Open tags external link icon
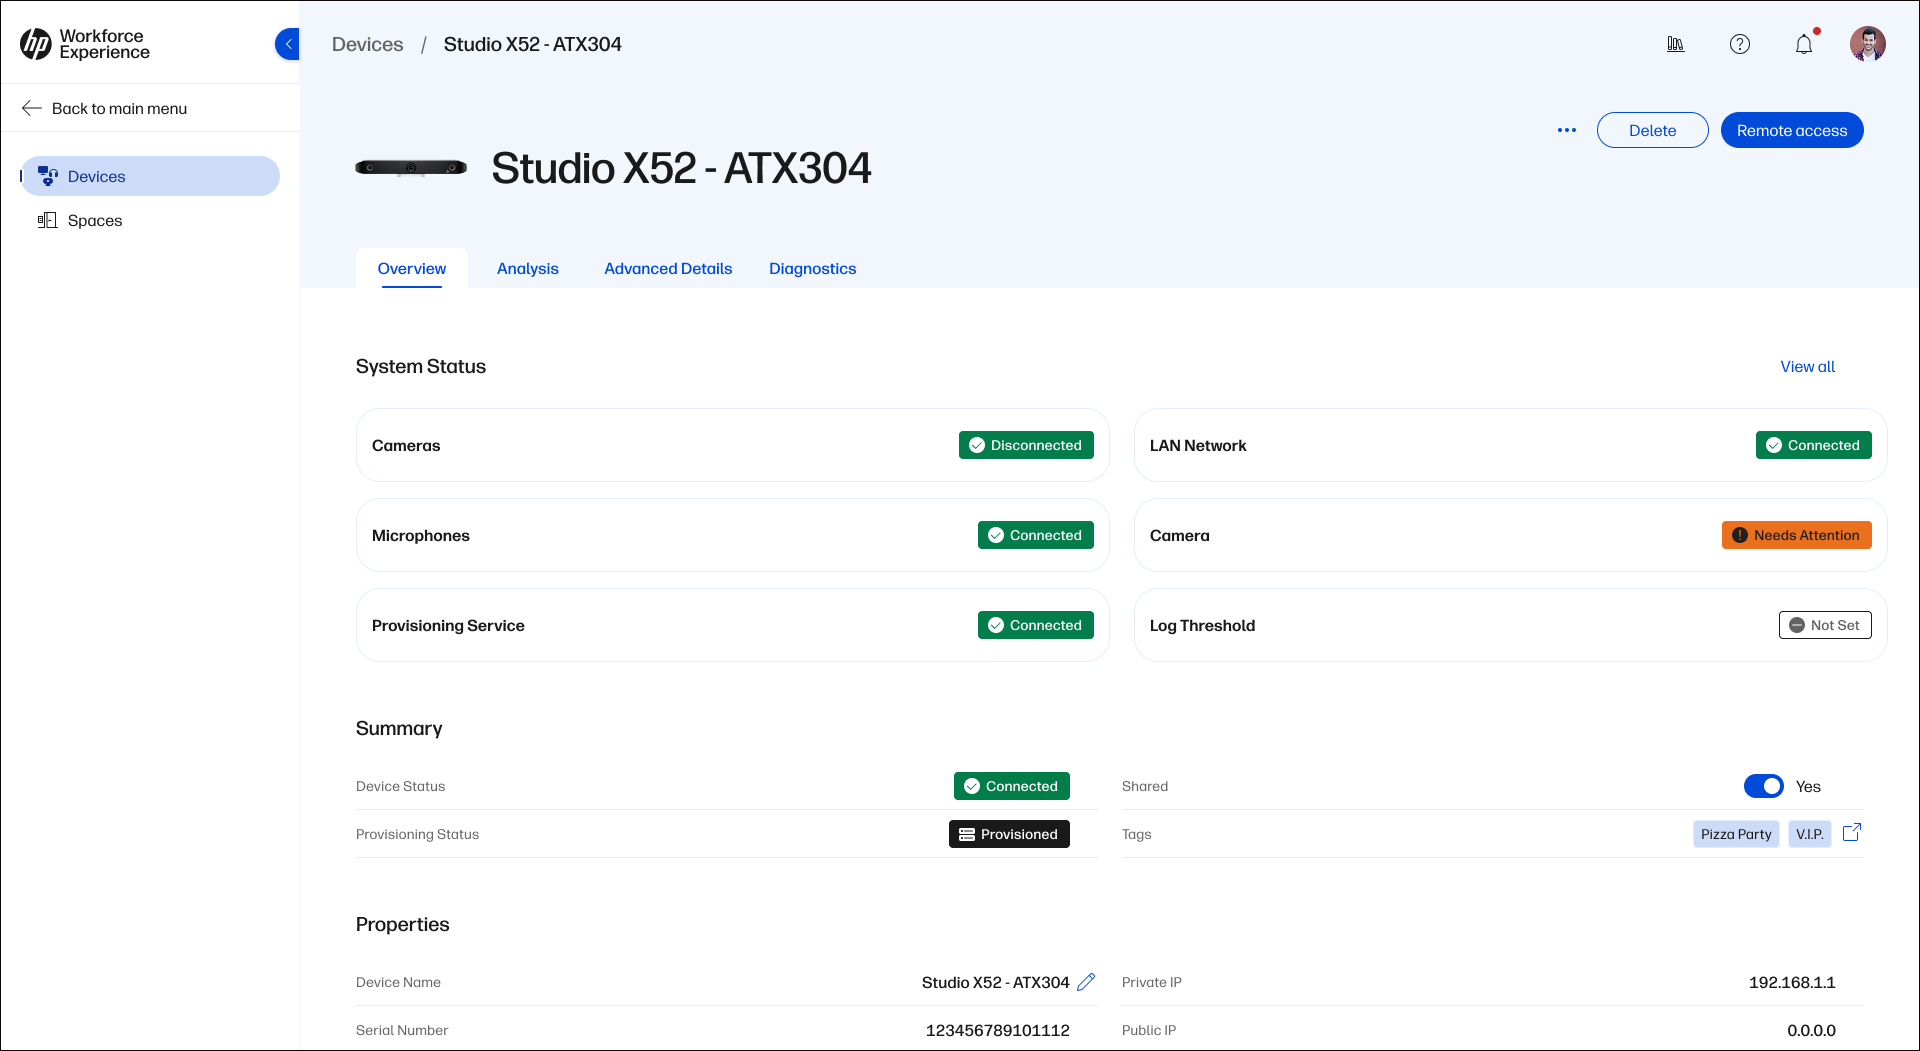The width and height of the screenshot is (1920, 1051). point(1852,832)
